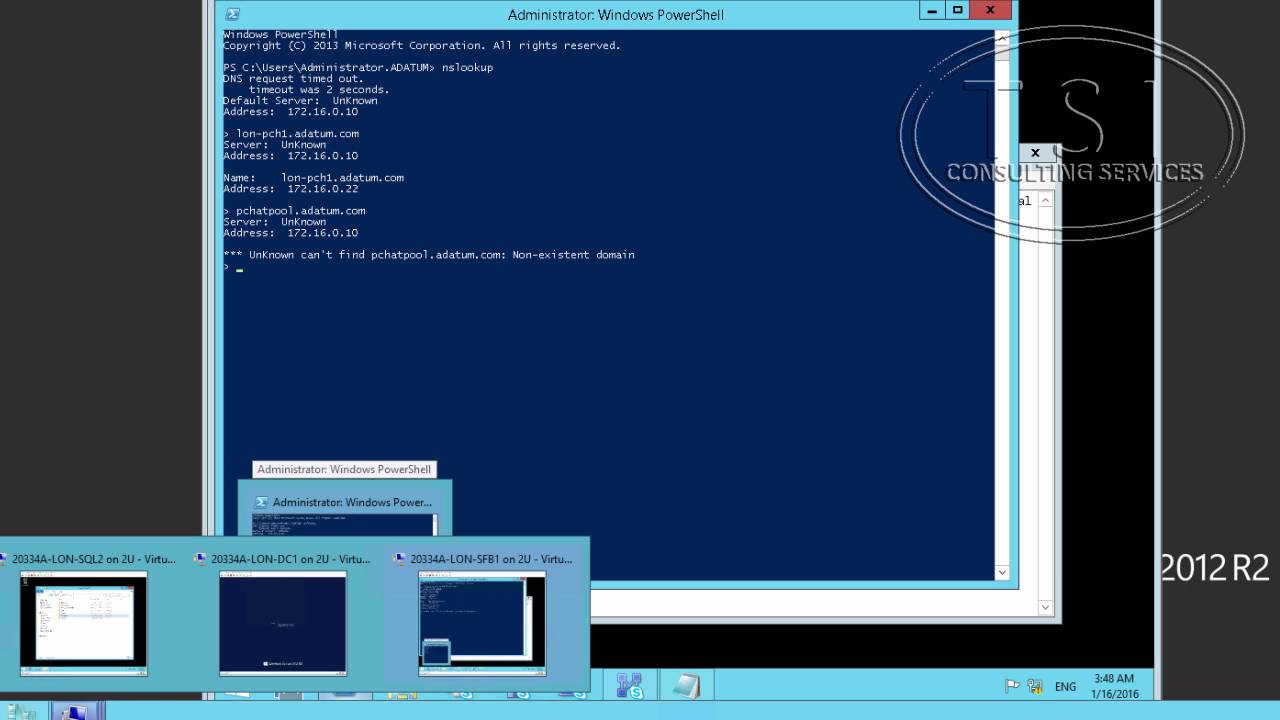
Task: Click the PowerShell icon in the window title bar
Action: click(232, 14)
